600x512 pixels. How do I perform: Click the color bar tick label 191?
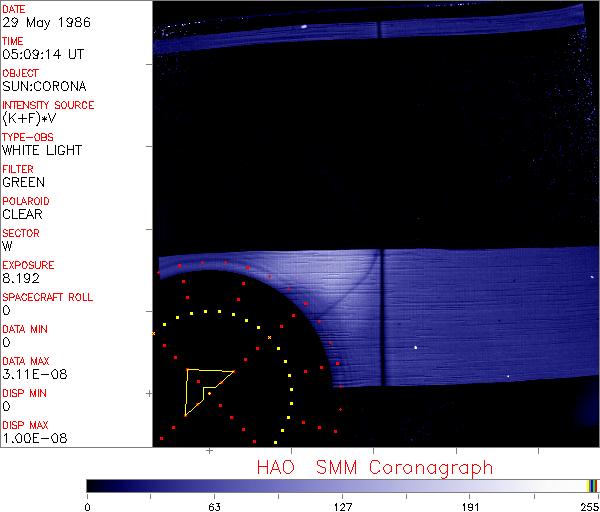[471, 504]
